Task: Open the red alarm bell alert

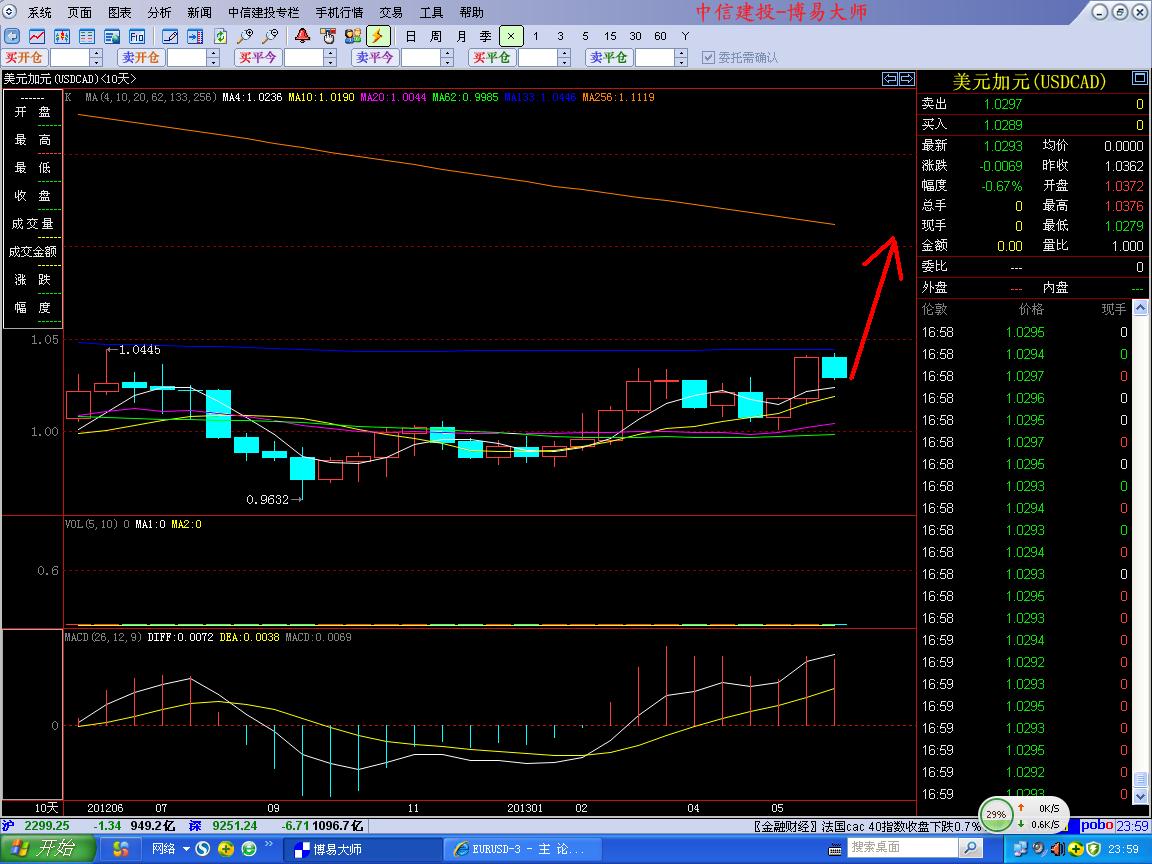Action: pyautogui.click(x=302, y=36)
